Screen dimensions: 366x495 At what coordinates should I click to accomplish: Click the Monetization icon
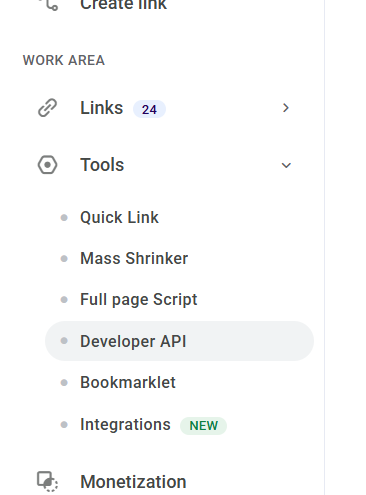click(47, 481)
